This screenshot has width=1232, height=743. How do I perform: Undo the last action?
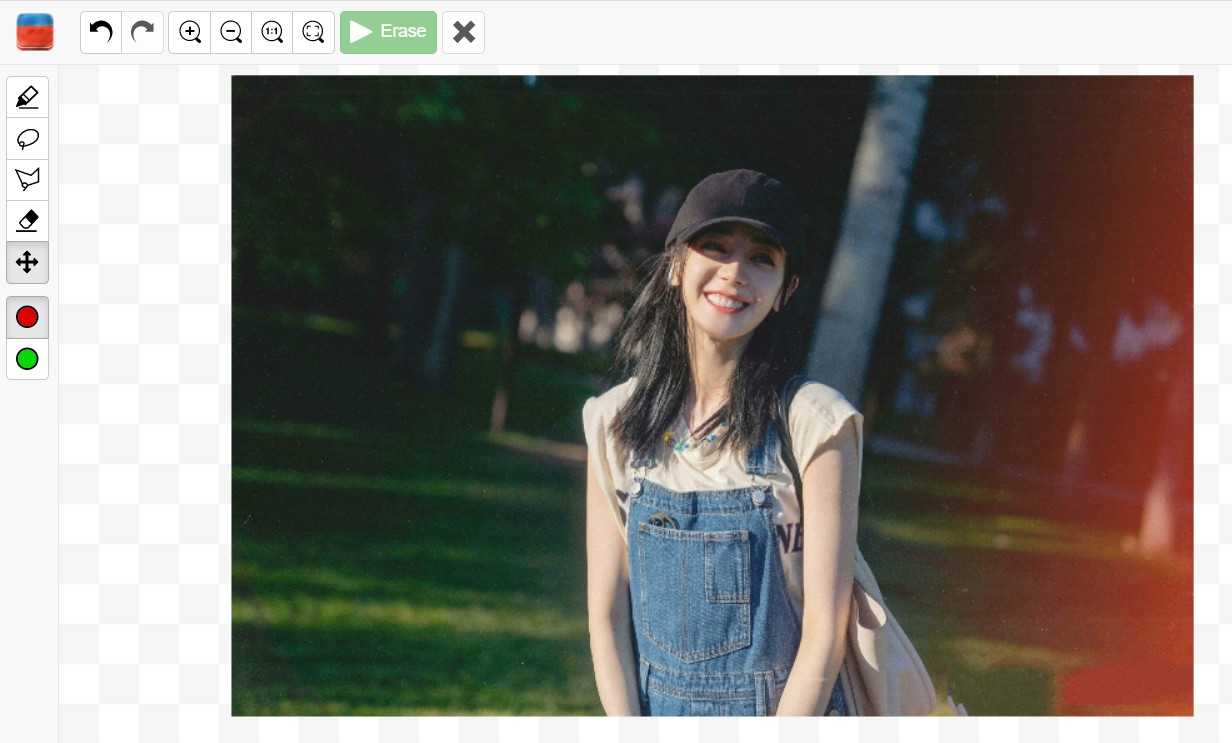pyautogui.click(x=101, y=32)
